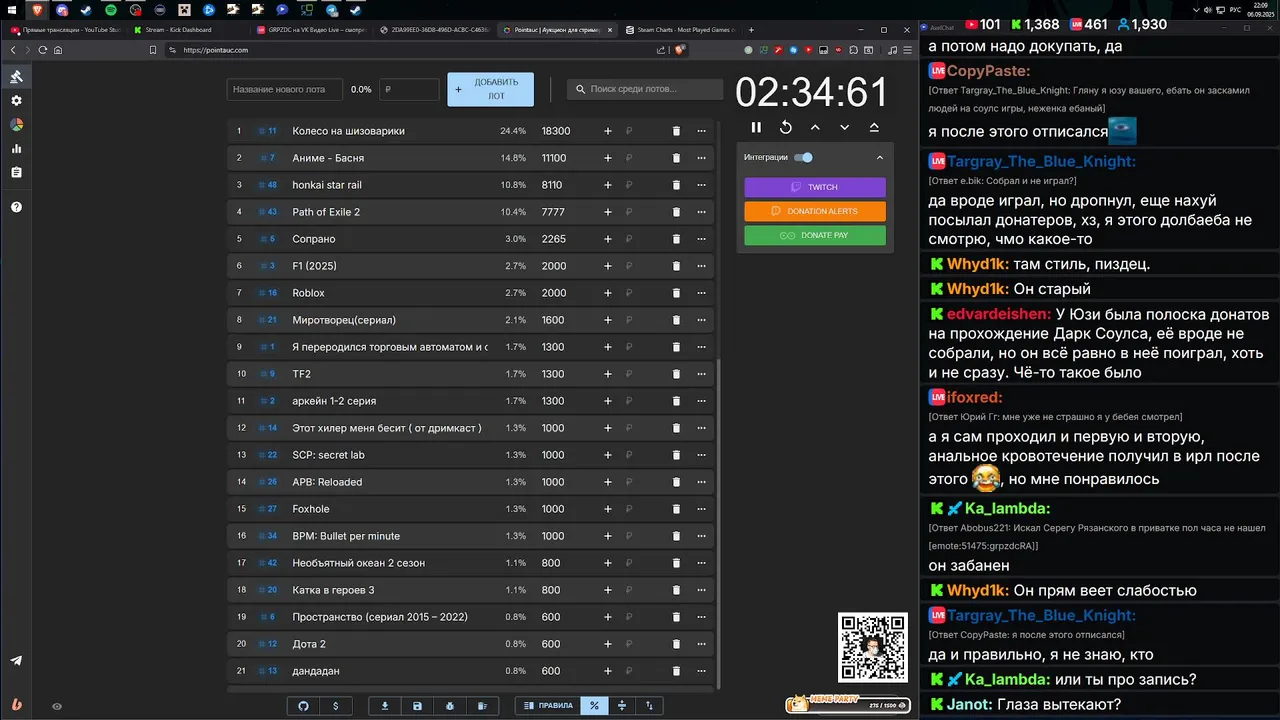1280x720 pixels.
Task: Switch to GRPZDC на VK Видео Live tab
Action: 310,30
